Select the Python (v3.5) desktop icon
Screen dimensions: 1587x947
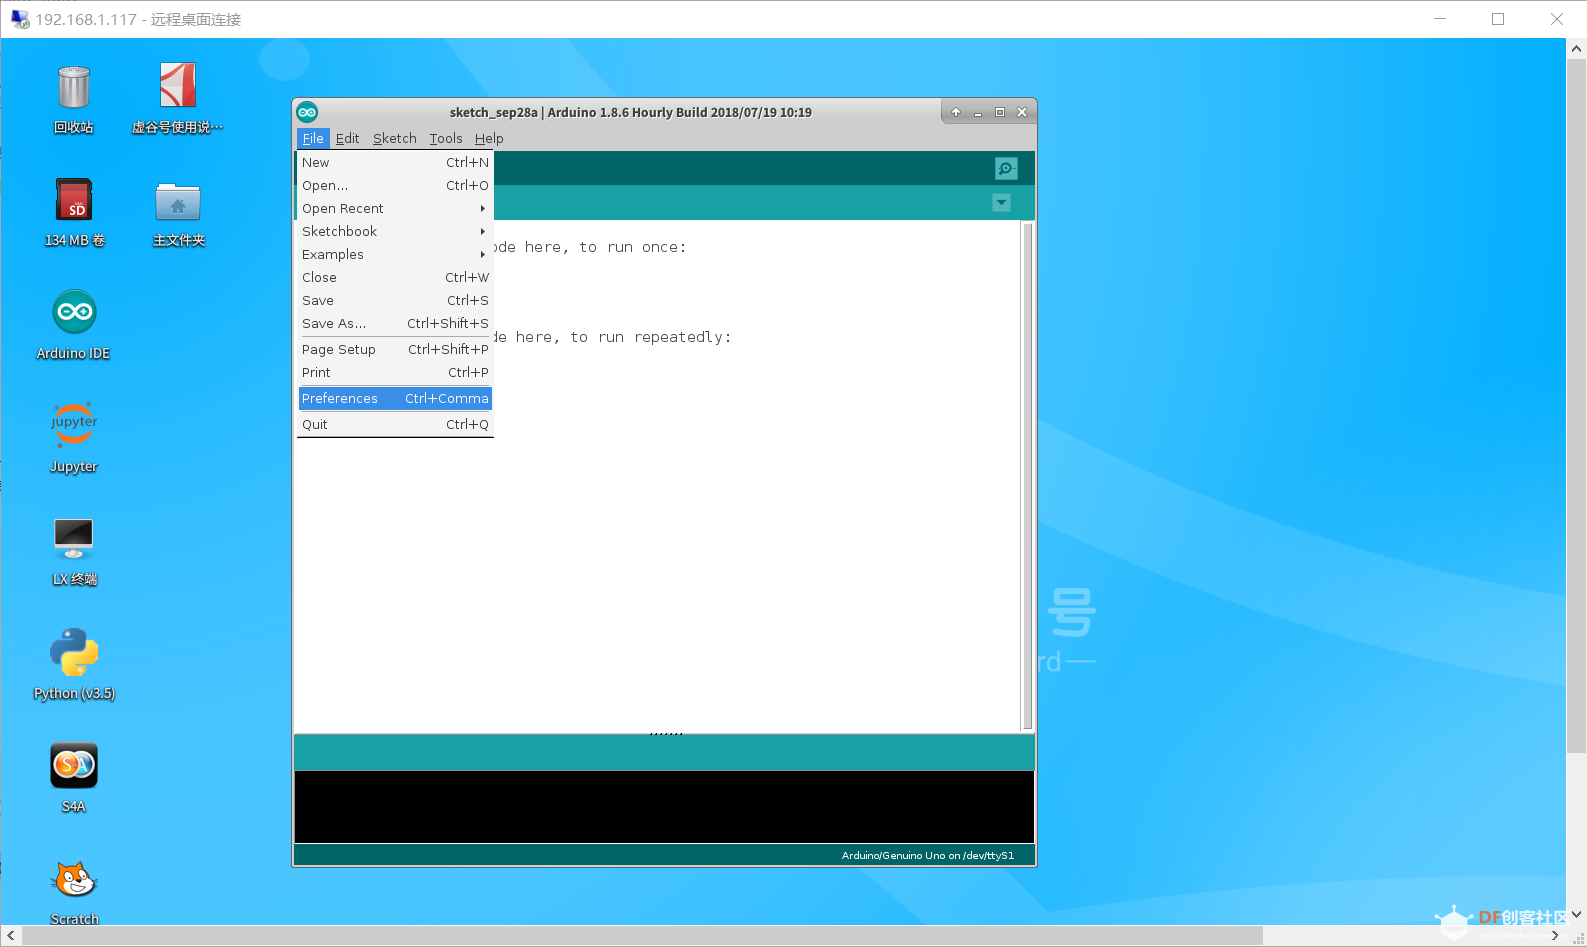(x=74, y=652)
